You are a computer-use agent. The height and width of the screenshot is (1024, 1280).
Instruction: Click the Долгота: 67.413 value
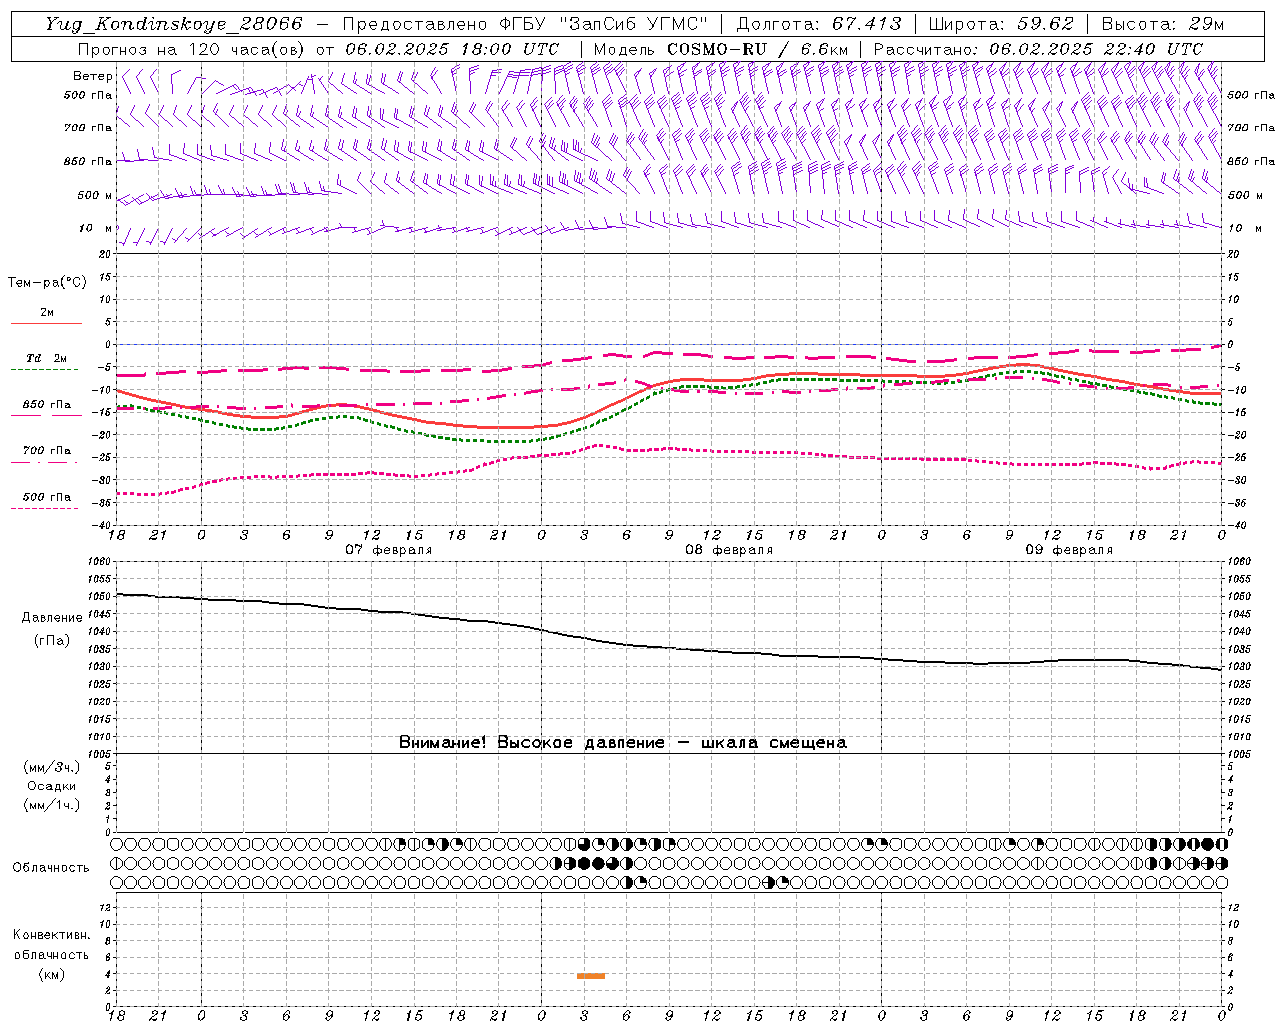(819, 24)
